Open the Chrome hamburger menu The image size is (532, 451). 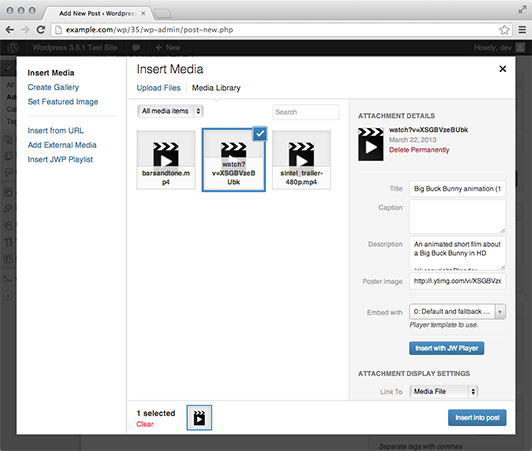[x=522, y=30]
